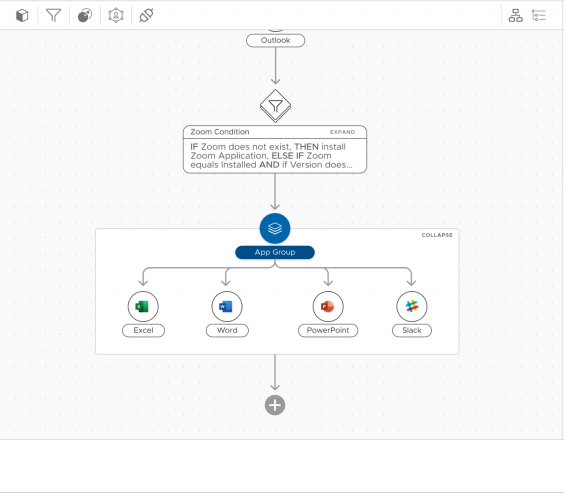Switch to list outline view

click(539, 15)
